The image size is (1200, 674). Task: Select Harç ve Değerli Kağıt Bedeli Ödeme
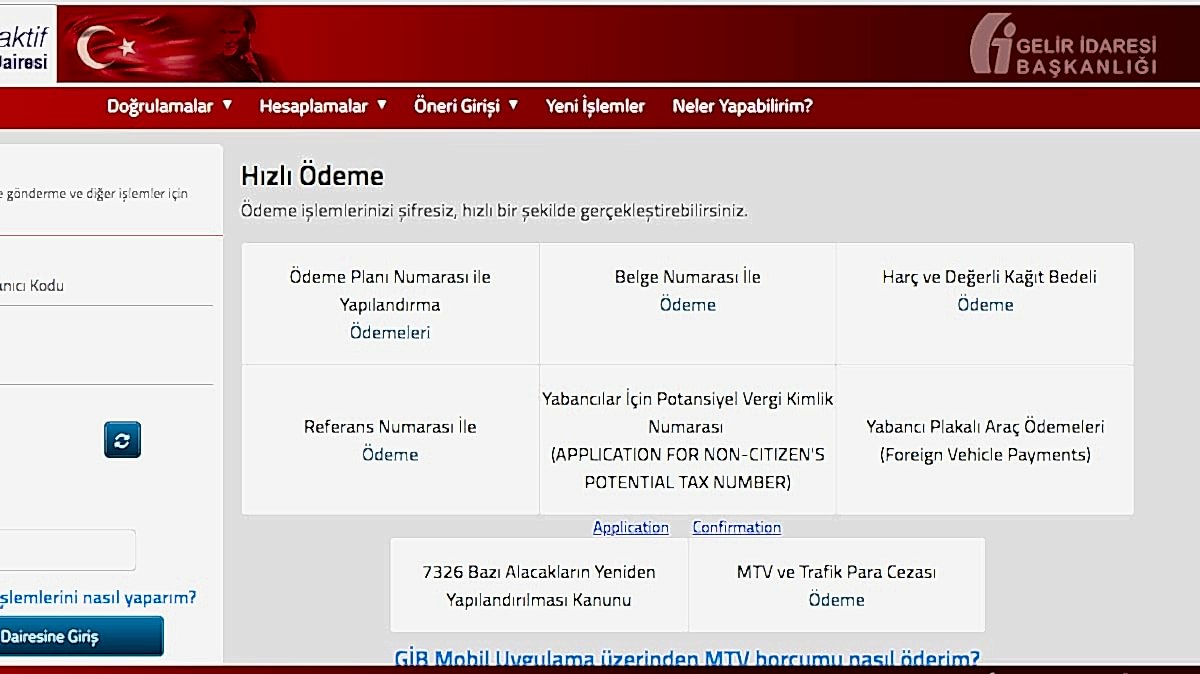[x=986, y=291]
